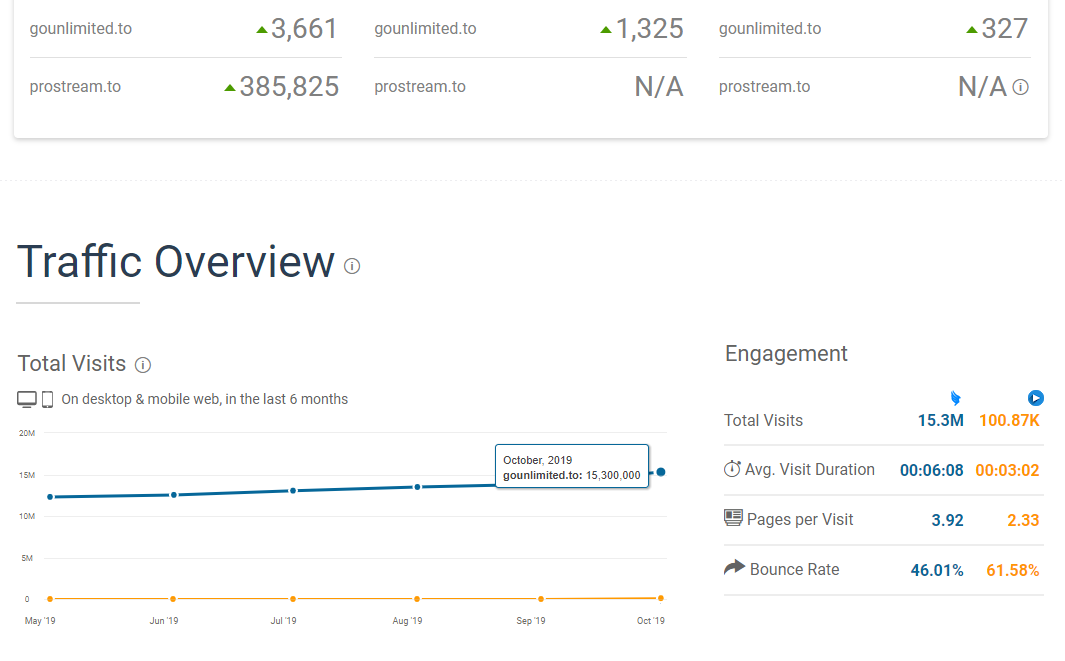Click the info icon beside Traffic Overview
Image resolution: width=1065 pixels, height=661 pixels.
pyautogui.click(x=352, y=266)
